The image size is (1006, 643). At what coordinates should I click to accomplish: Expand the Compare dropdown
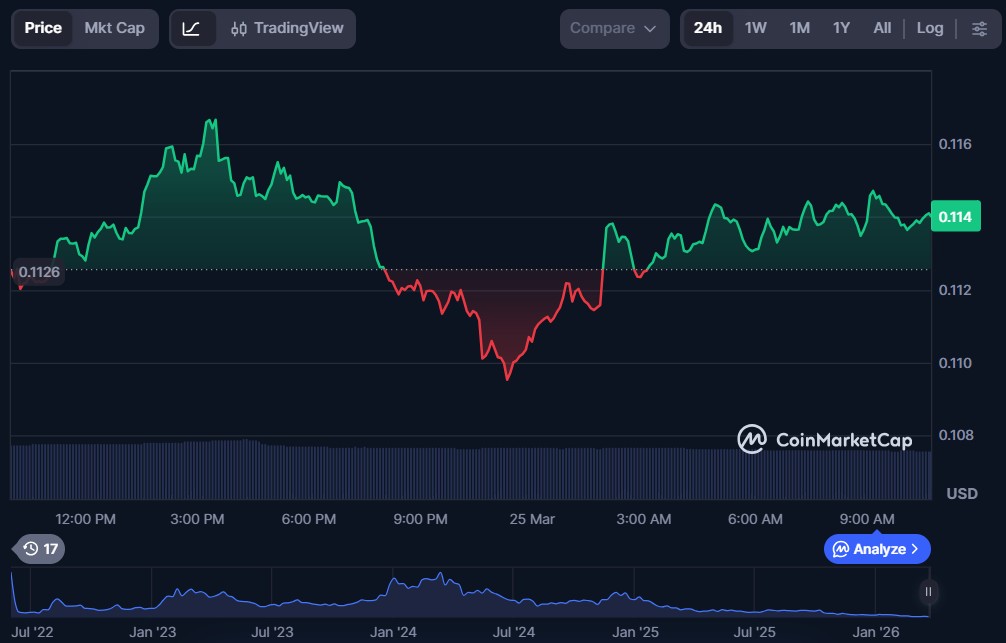tap(614, 29)
